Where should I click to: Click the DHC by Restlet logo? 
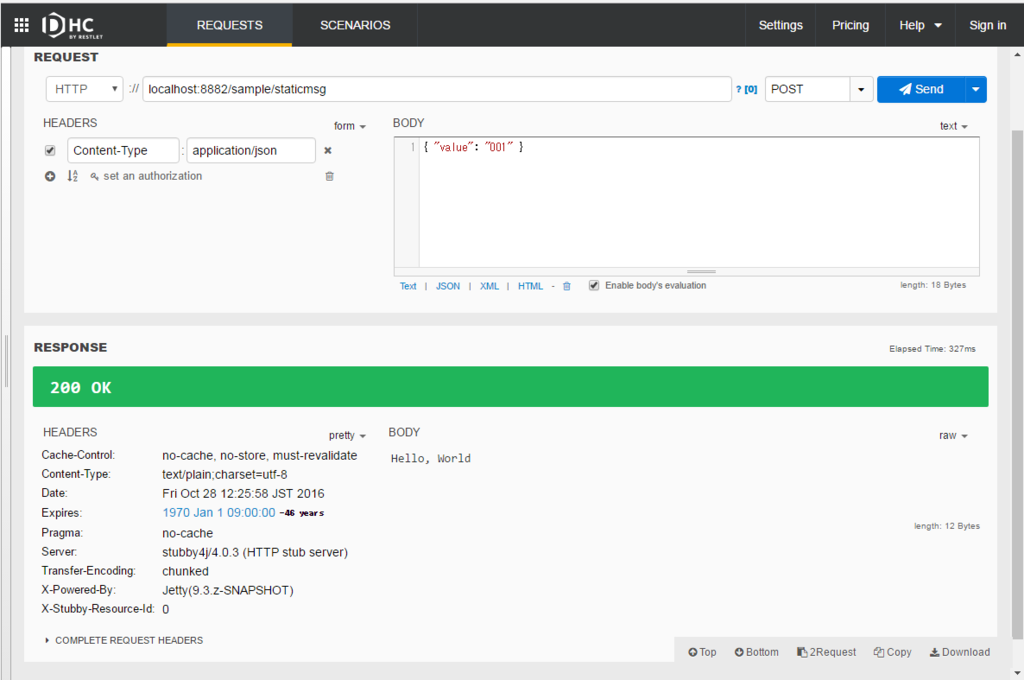tap(72, 25)
